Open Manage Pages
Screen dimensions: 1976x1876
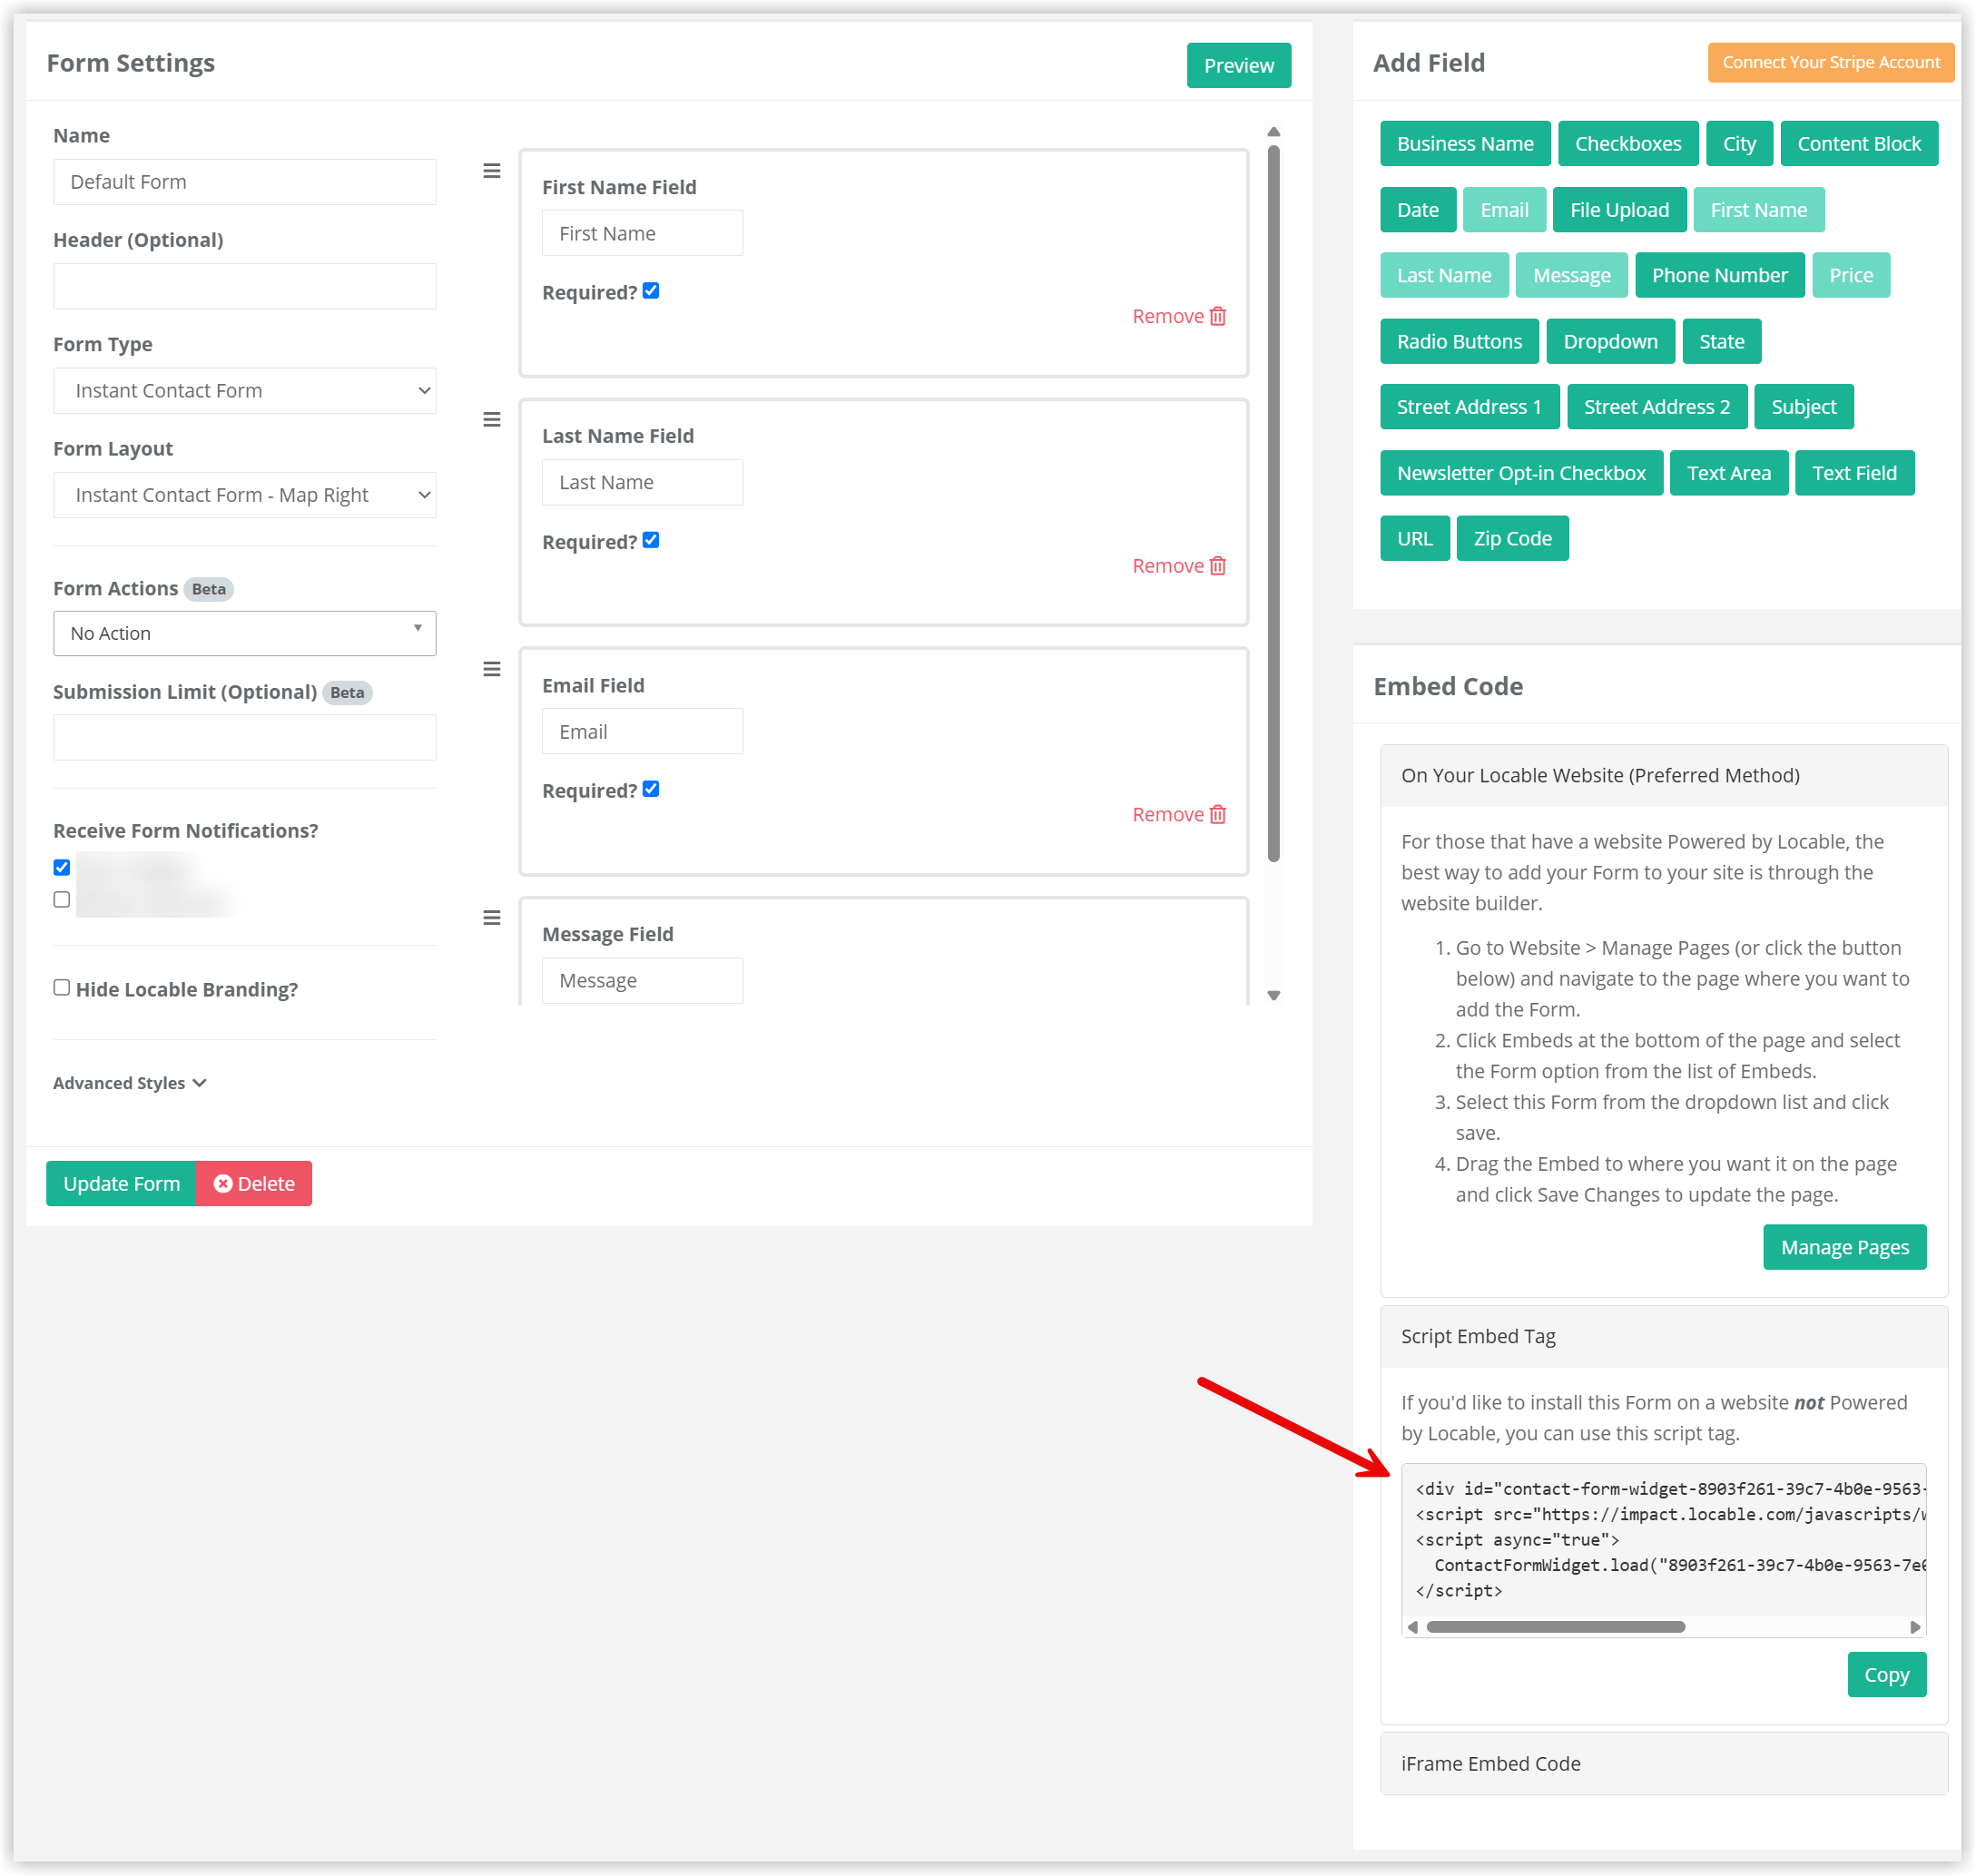coord(1845,1248)
